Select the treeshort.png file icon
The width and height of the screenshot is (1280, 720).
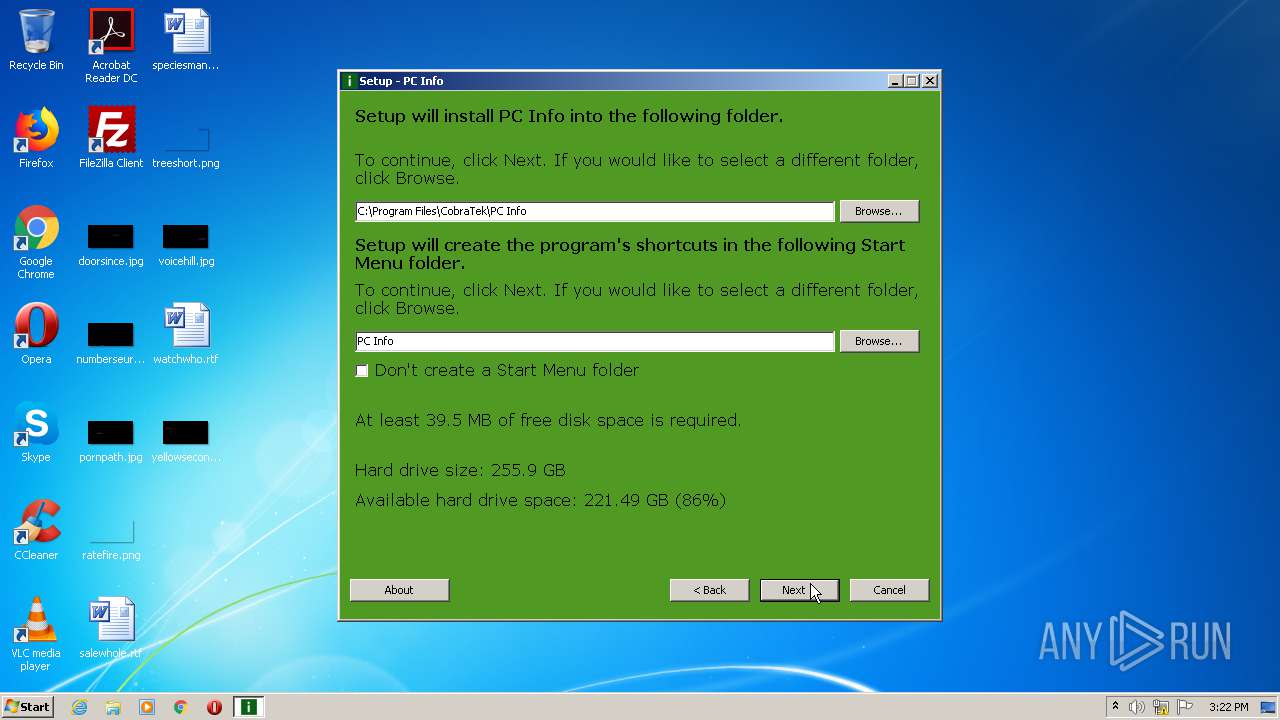pos(186,145)
